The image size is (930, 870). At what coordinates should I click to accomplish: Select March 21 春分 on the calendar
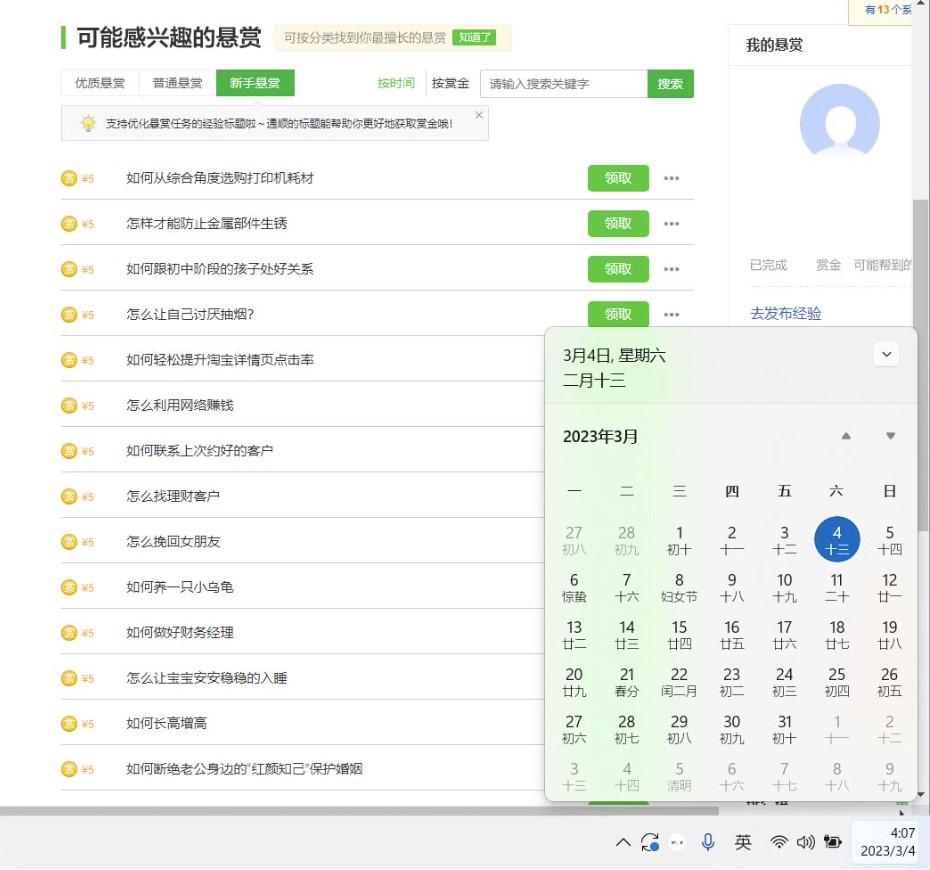point(625,681)
